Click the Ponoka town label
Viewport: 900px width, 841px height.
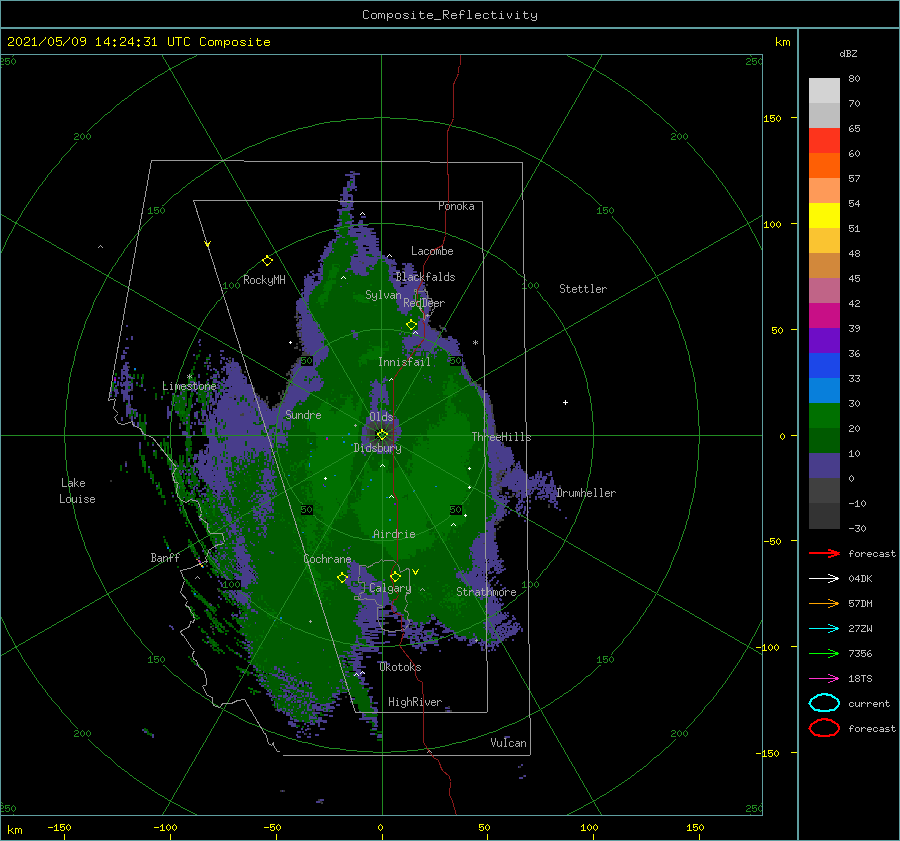tap(456, 206)
